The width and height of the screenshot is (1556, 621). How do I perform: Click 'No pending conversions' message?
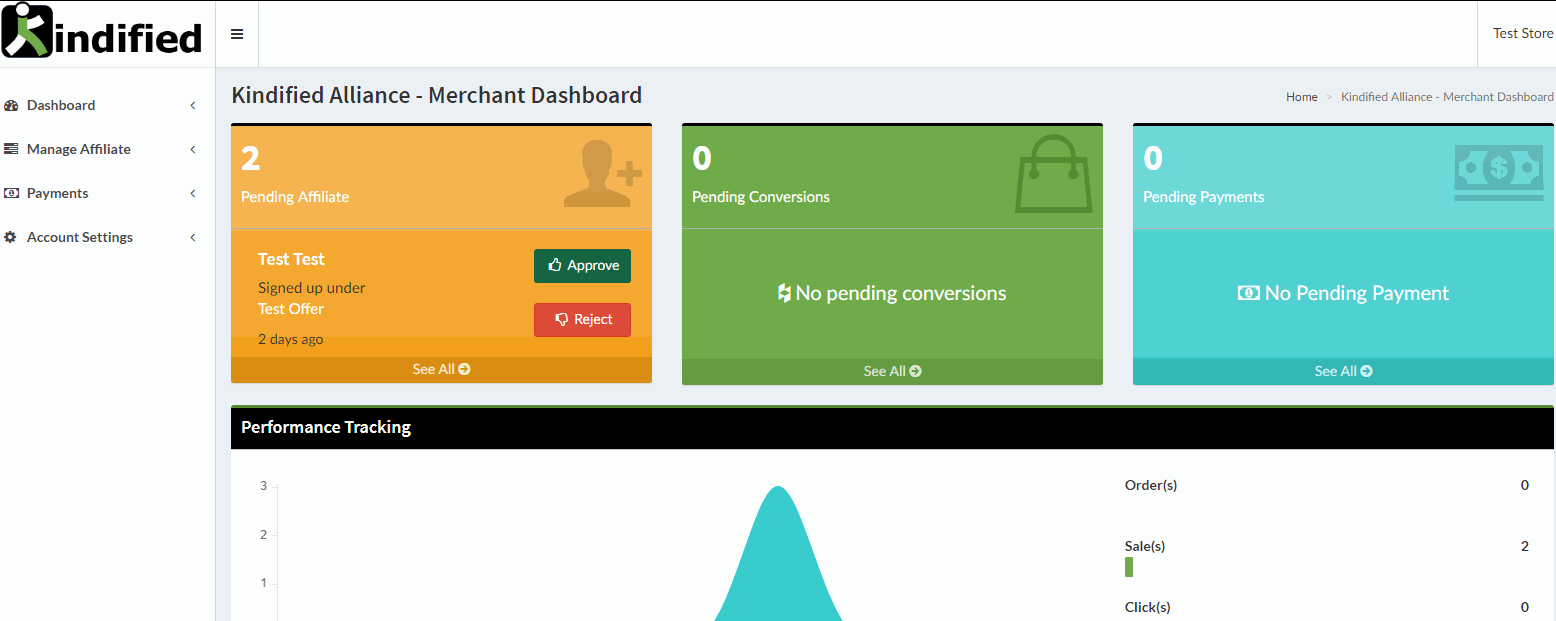pyautogui.click(x=892, y=293)
